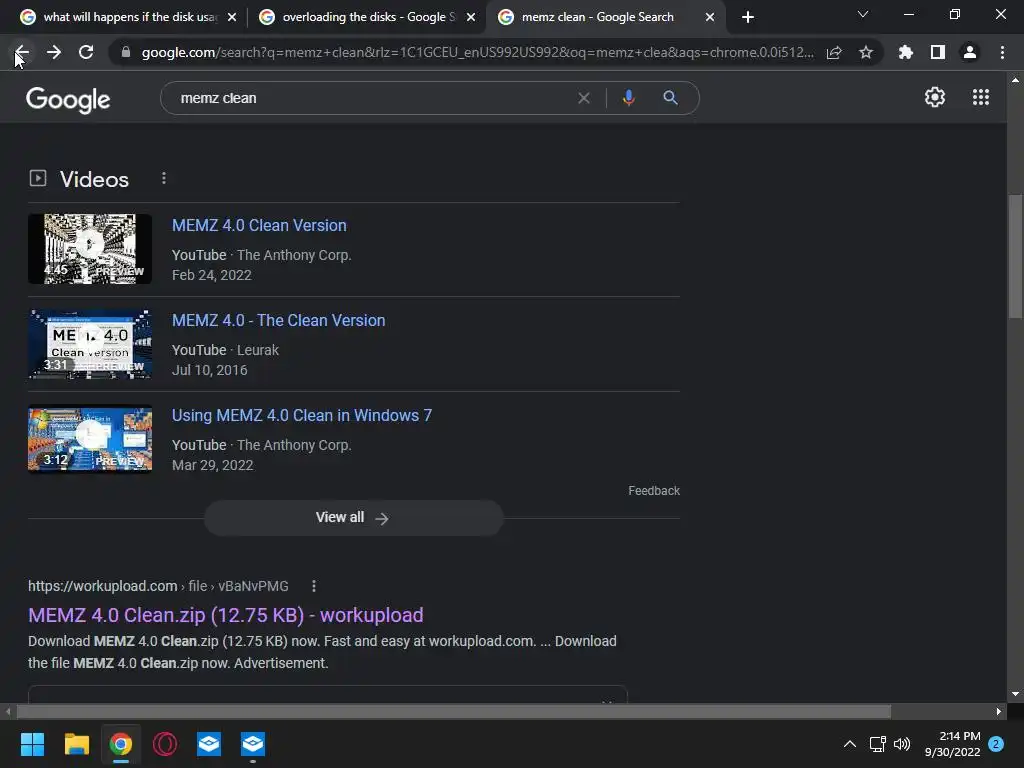Click the 'Videos' section heading

95,180
